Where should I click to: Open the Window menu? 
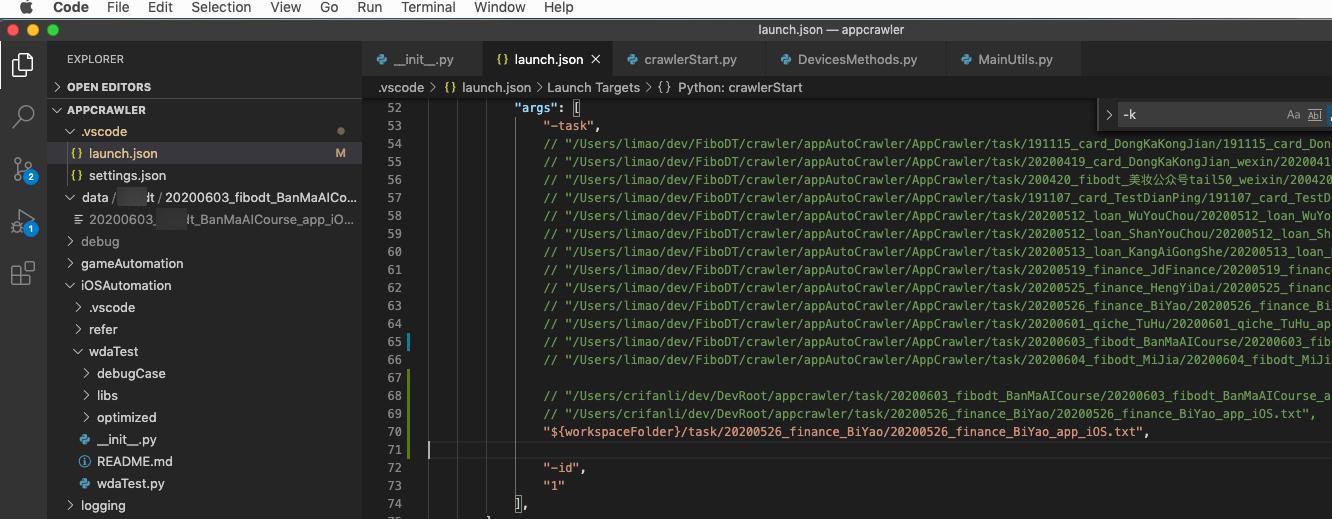tap(500, 7)
